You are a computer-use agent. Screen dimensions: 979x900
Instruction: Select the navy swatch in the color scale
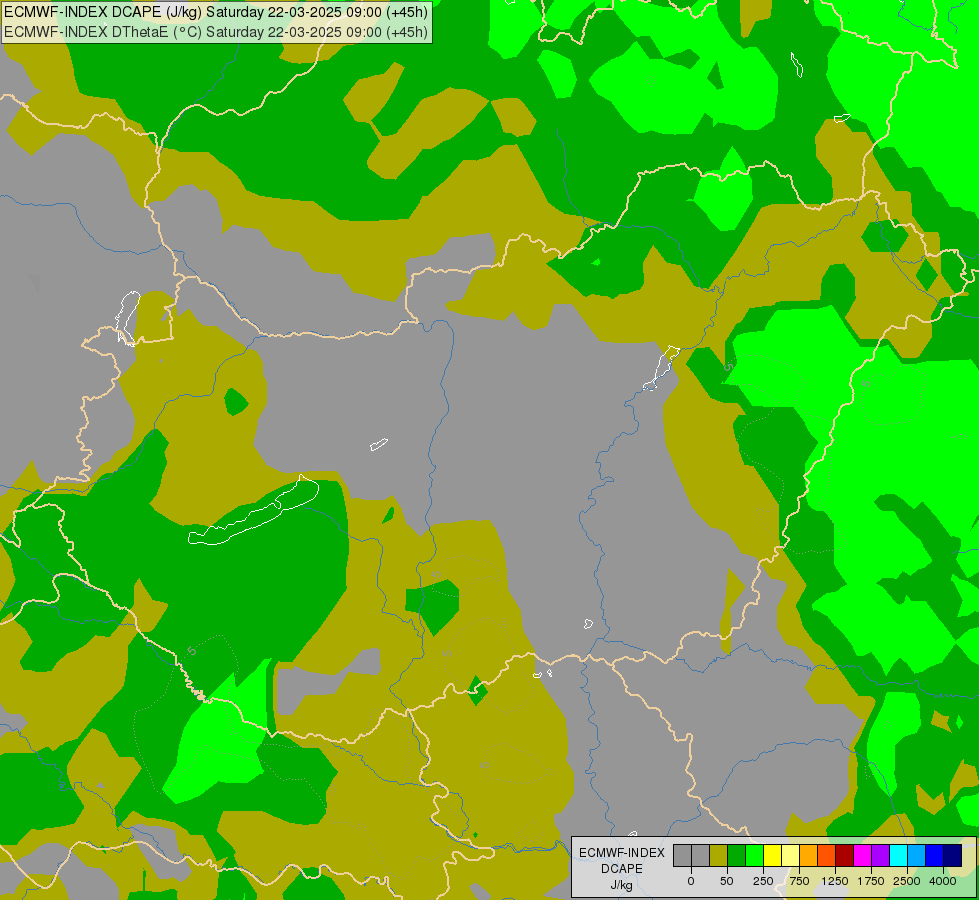953,856
